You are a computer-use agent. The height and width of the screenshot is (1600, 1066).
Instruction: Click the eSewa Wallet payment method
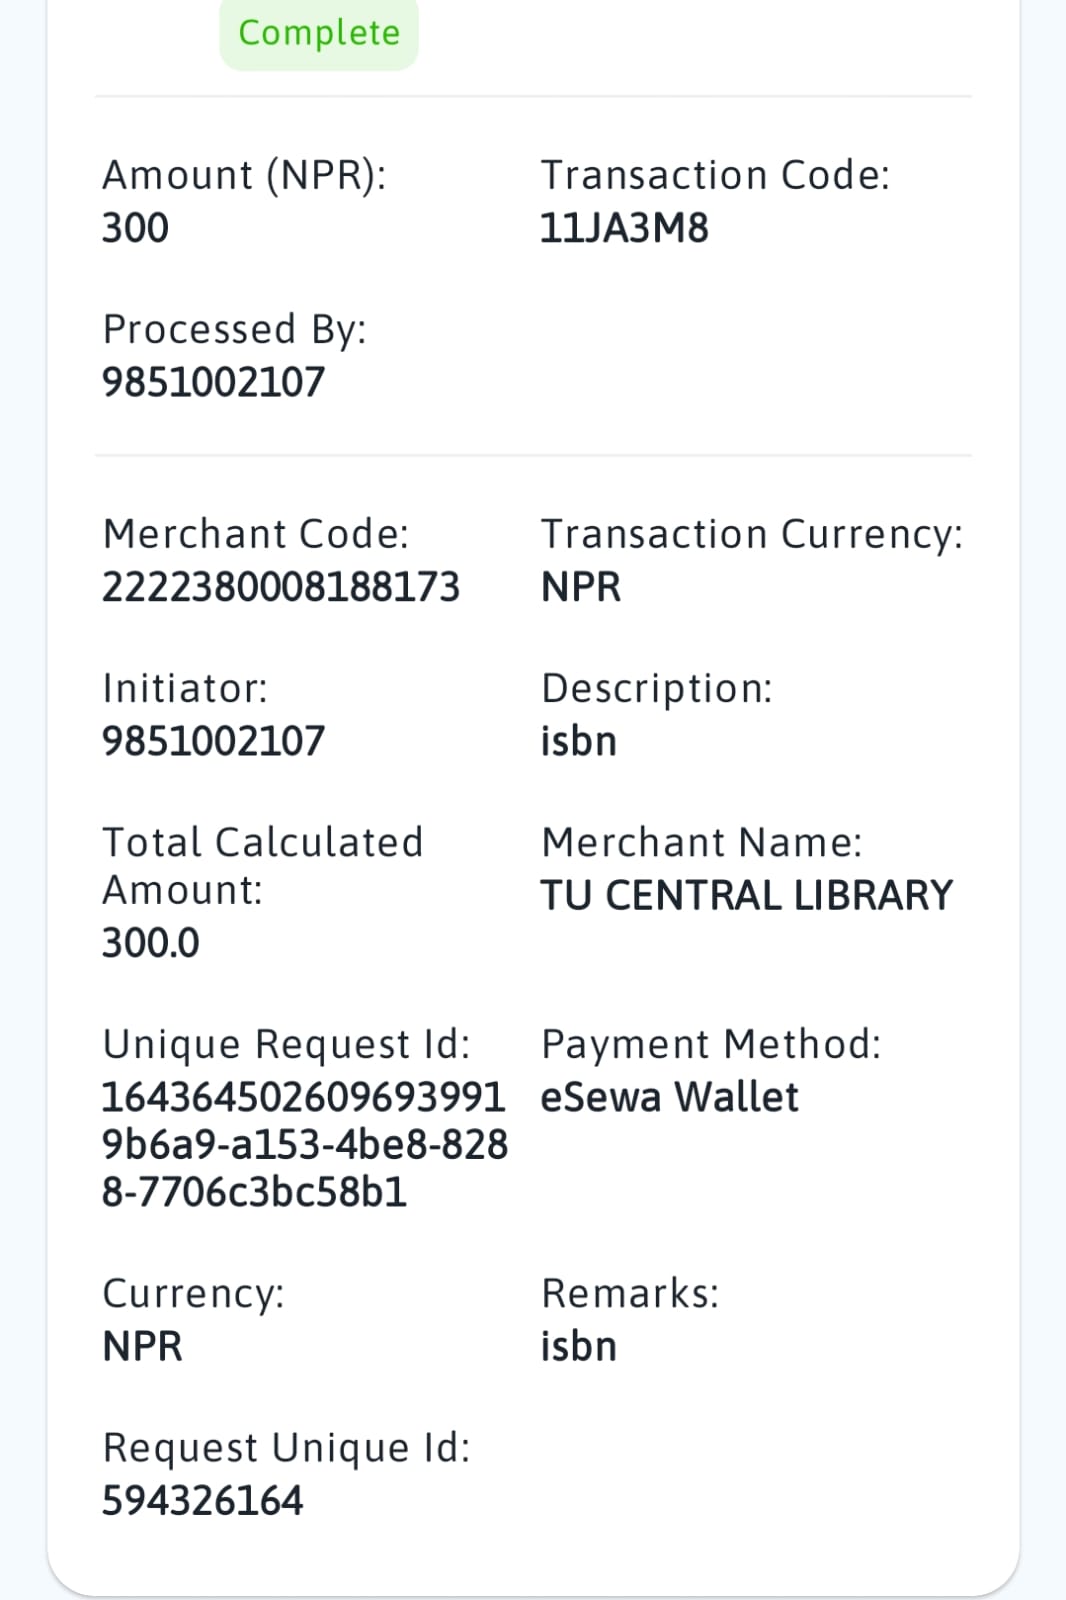[669, 1097]
